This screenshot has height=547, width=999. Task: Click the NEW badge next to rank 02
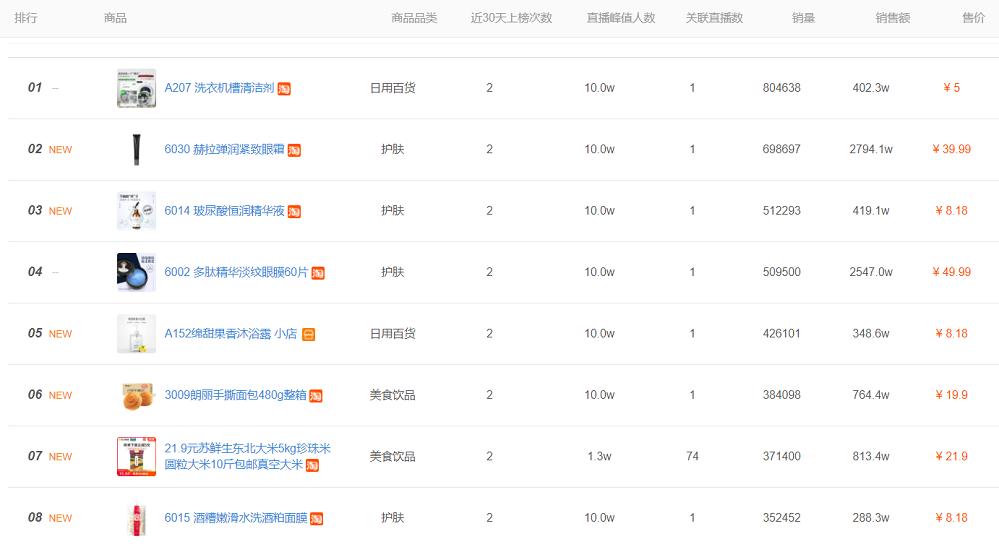(x=61, y=150)
